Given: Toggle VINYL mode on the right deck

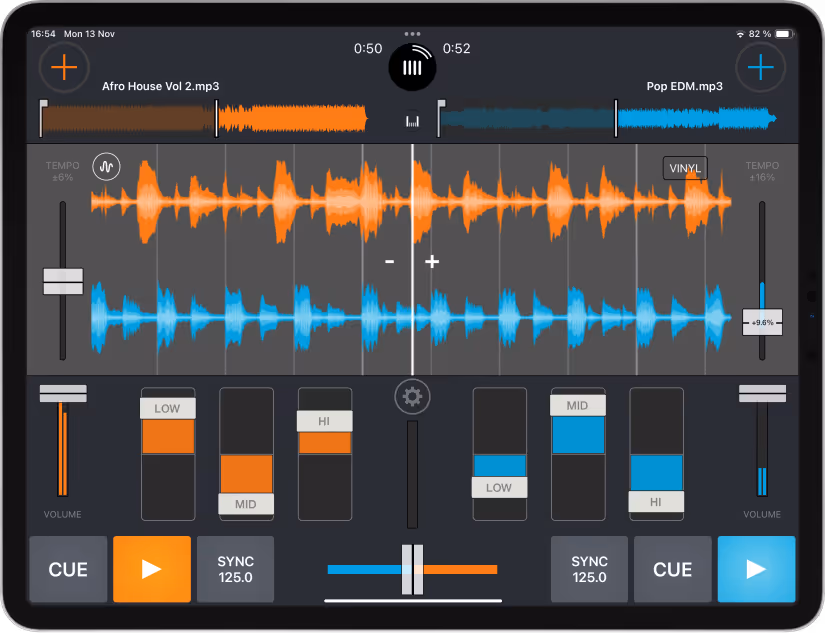Looking at the screenshot, I should point(685,167).
